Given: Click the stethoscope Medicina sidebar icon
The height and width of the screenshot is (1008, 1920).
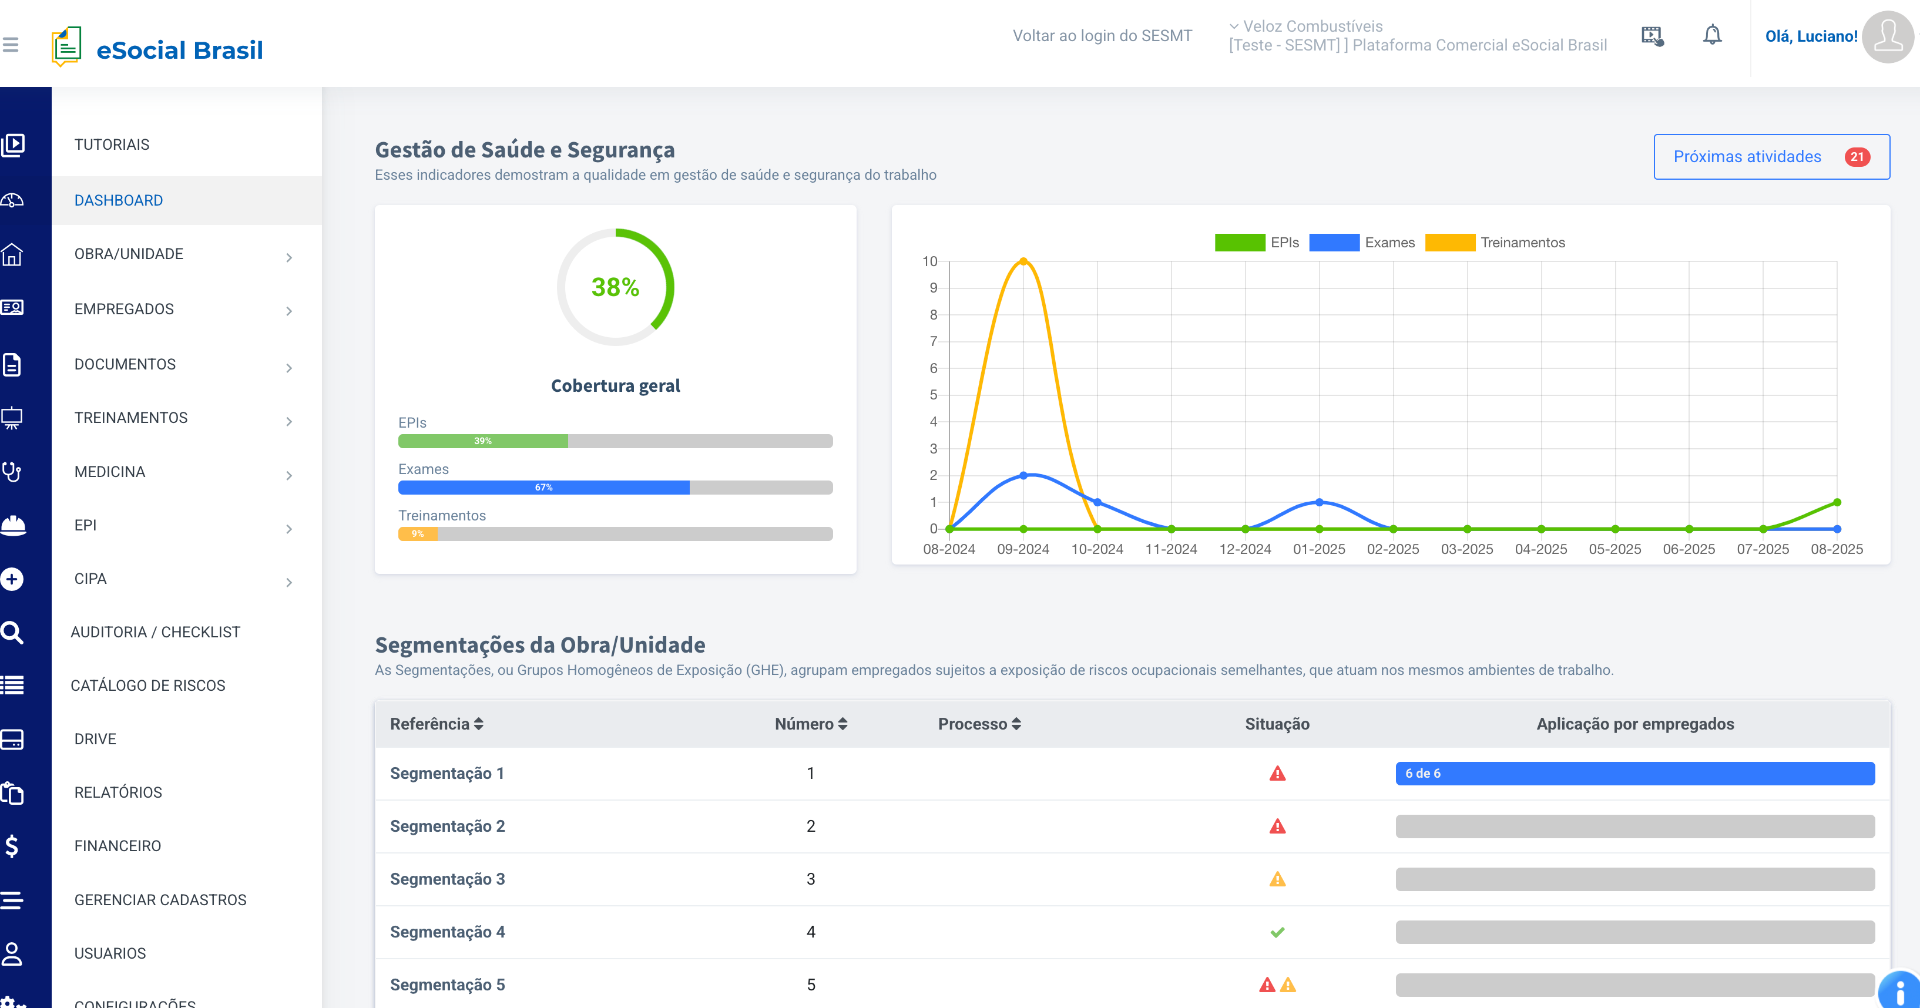Looking at the screenshot, I should coord(12,472).
